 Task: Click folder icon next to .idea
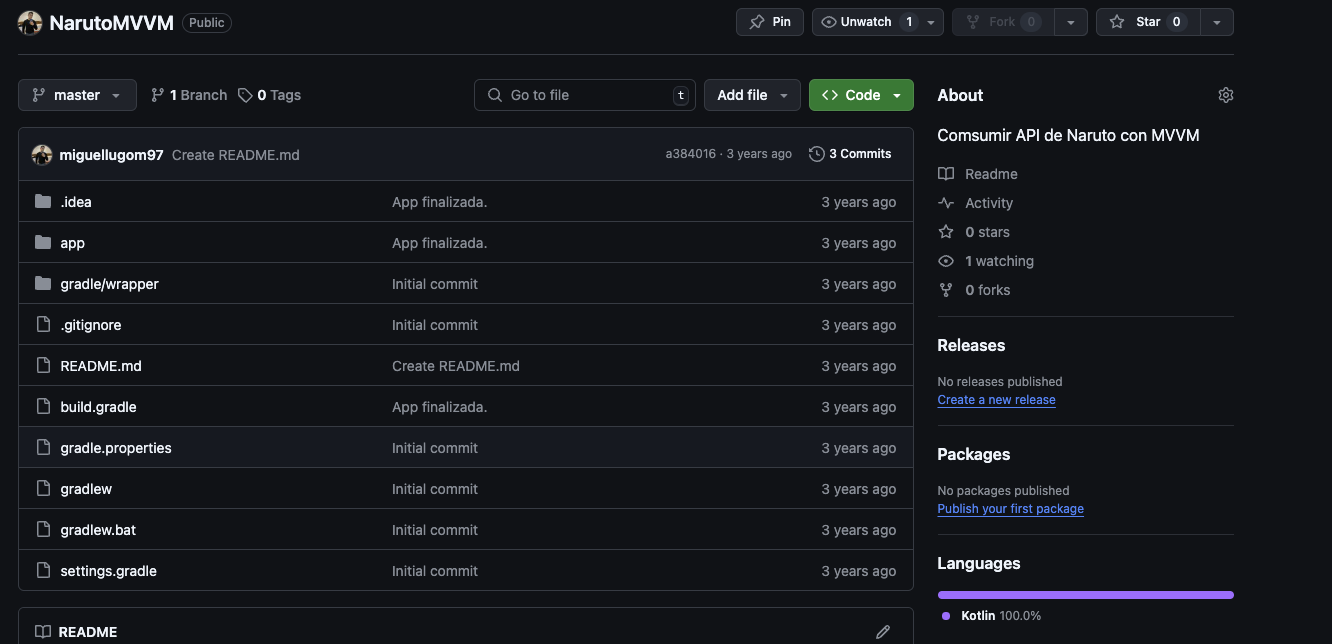[x=43, y=202]
